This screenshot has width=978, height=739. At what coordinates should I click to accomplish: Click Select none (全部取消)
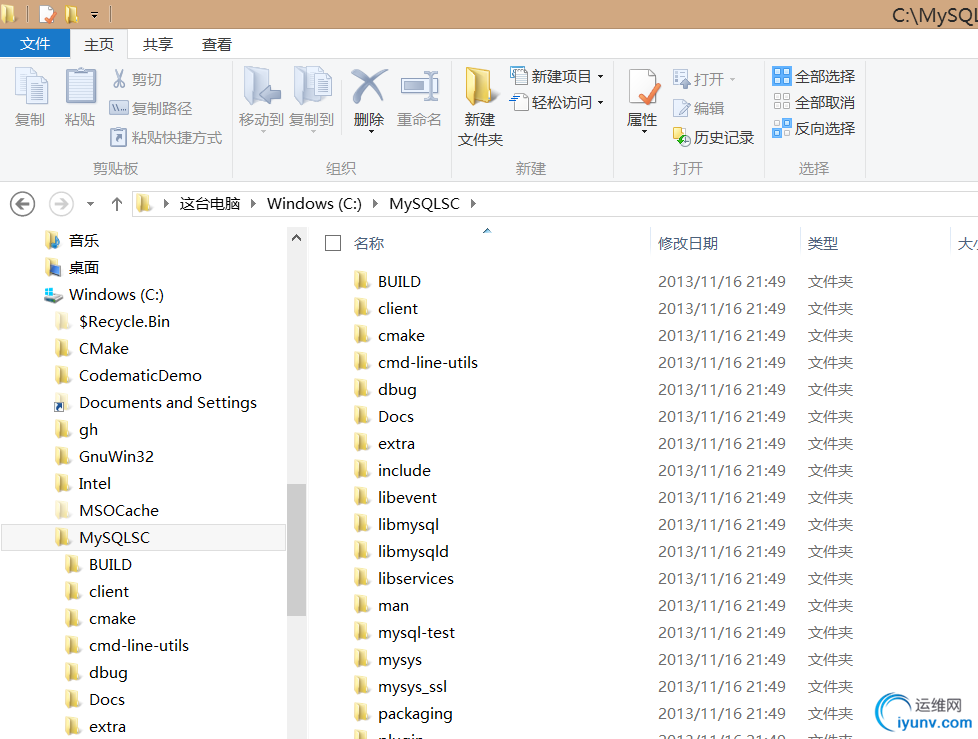[813, 102]
